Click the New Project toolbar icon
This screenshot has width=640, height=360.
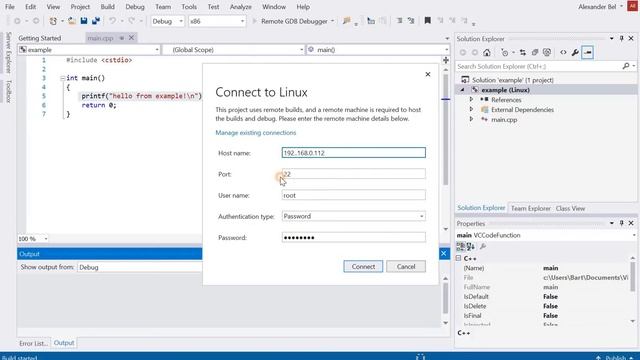(x=53, y=21)
